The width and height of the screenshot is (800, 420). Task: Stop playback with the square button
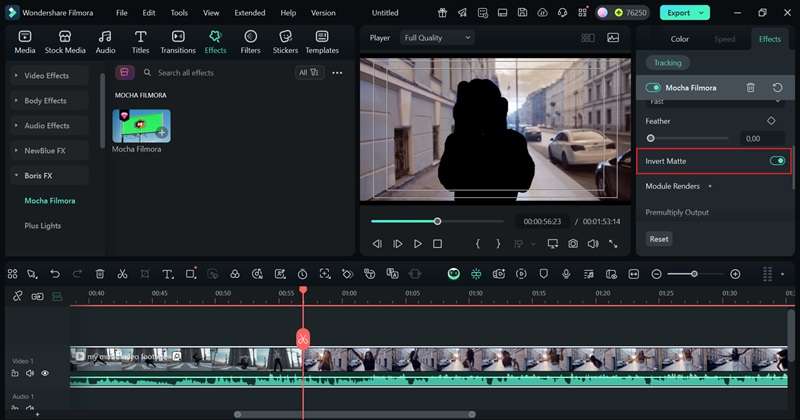(437, 244)
